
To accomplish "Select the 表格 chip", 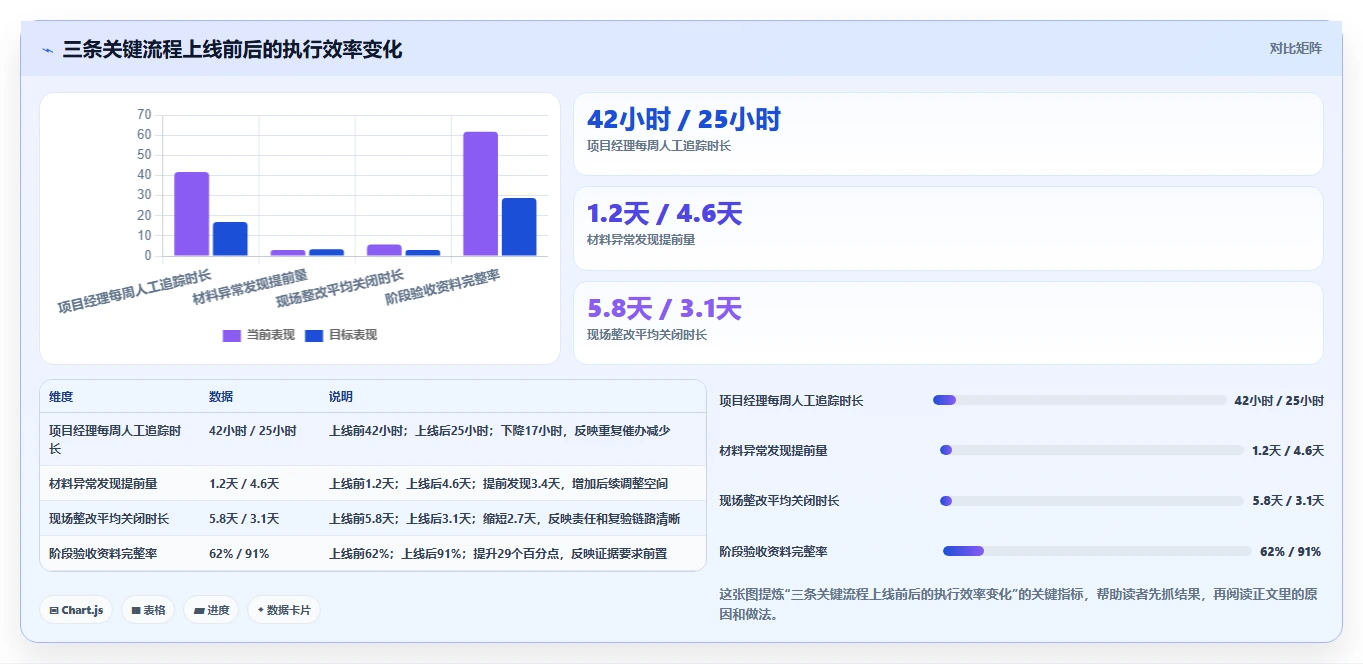I will [148, 610].
